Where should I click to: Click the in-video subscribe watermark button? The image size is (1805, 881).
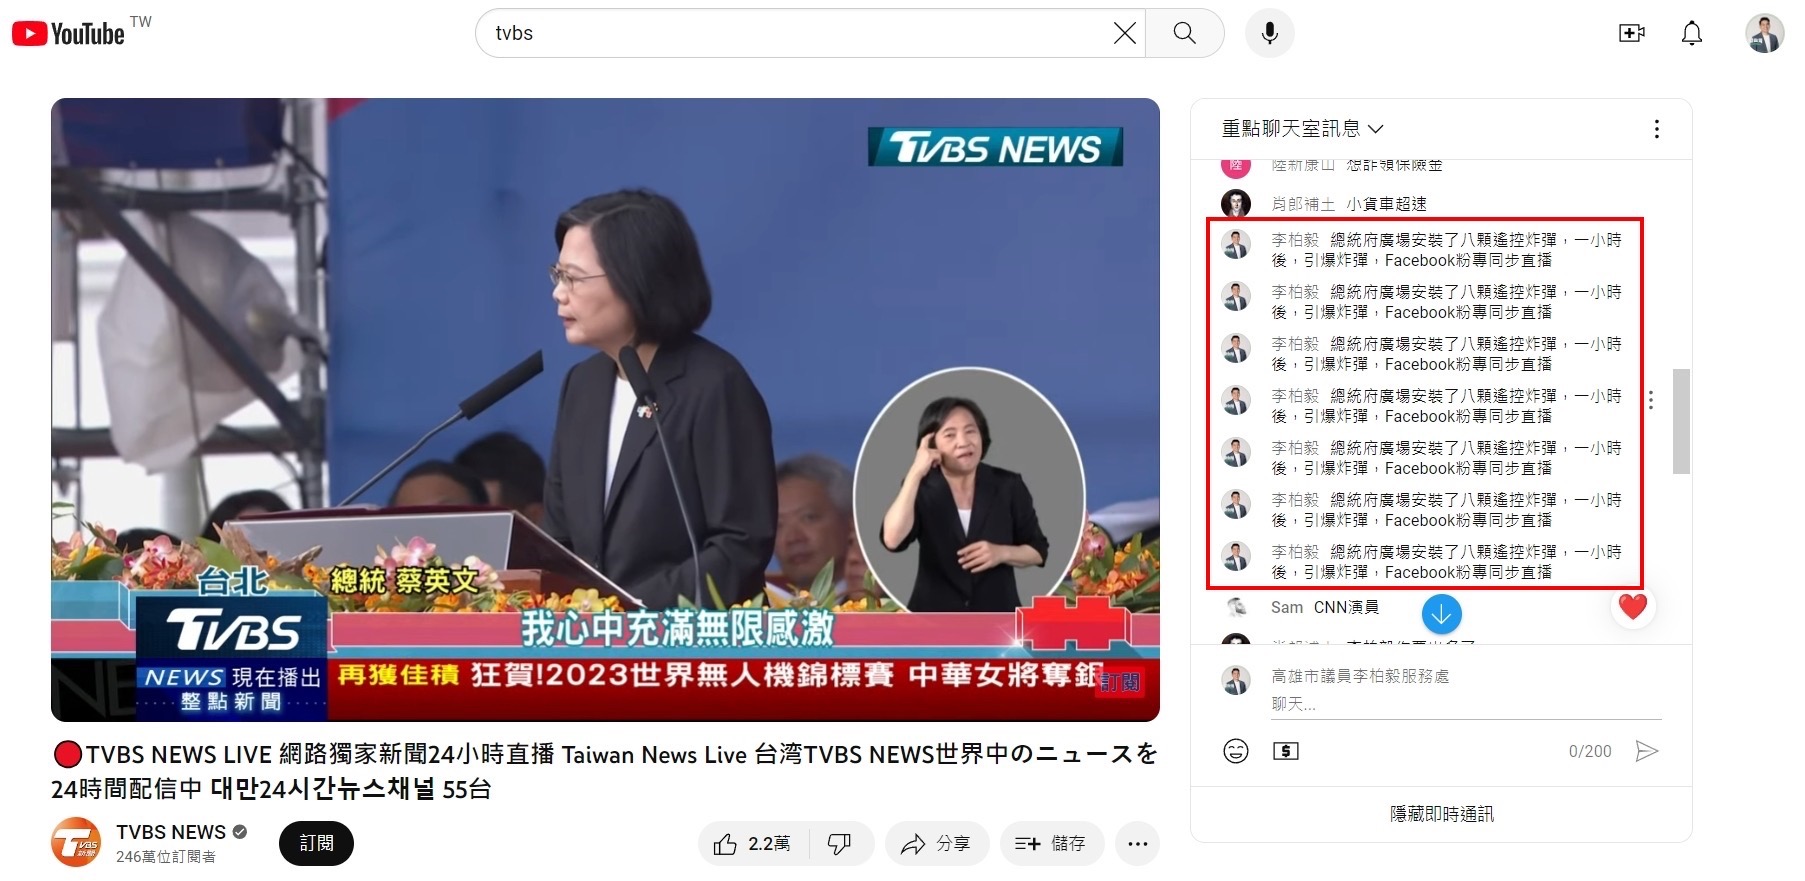point(1120,682)
